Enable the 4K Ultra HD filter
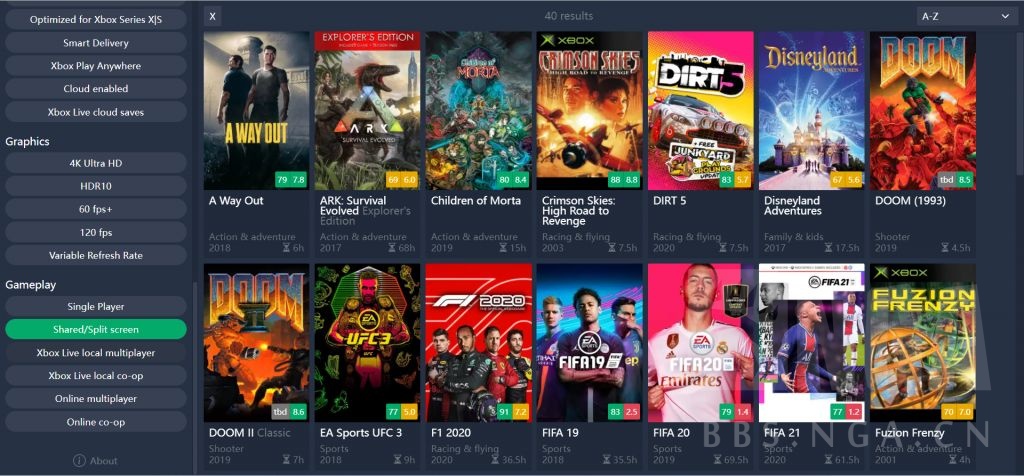 click(x=96, y=163)
